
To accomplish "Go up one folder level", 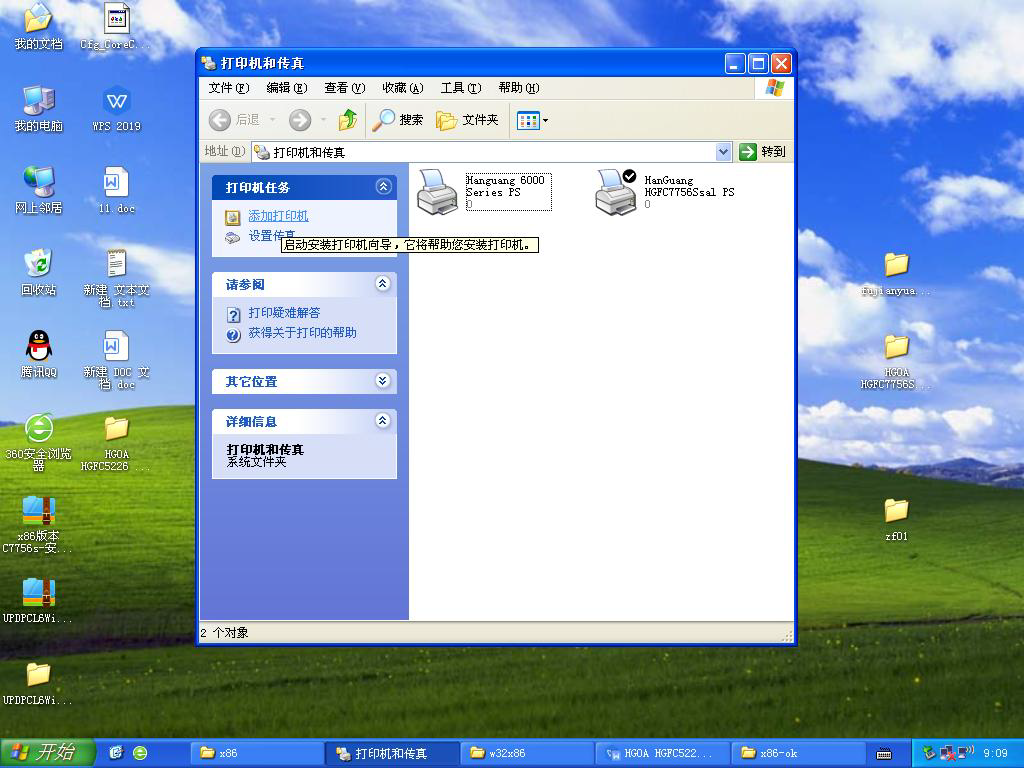I will [347, 120].
